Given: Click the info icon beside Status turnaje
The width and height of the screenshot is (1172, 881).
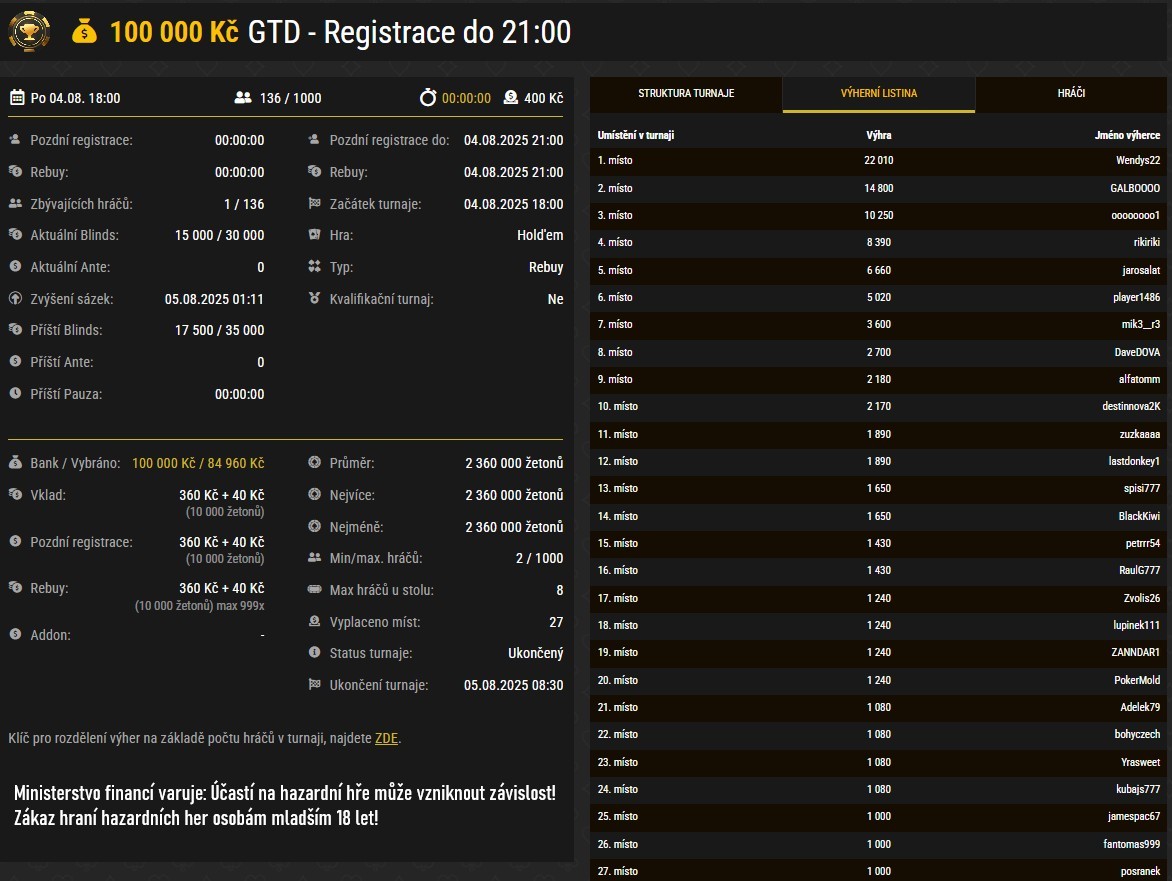Looking at the screenshot, I should (315, 654).
